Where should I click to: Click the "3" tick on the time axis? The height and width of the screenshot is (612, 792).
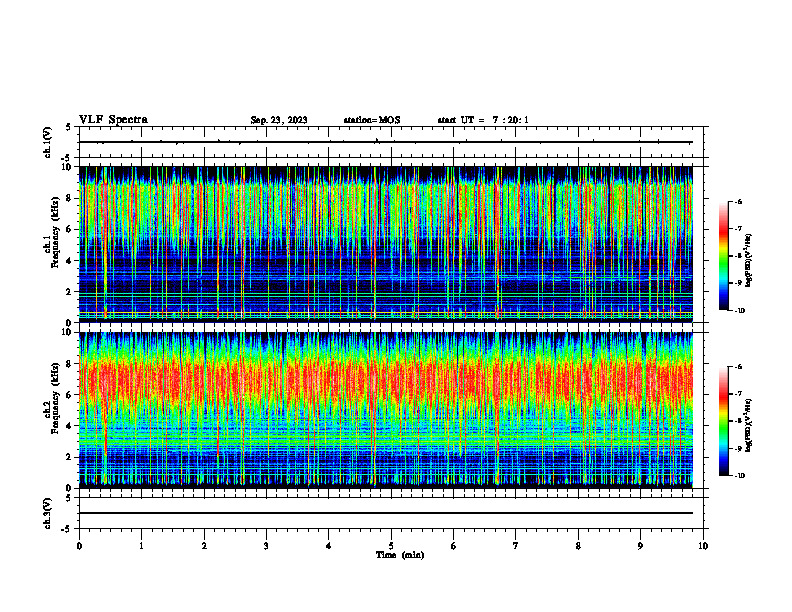click(x=266, y=546)
